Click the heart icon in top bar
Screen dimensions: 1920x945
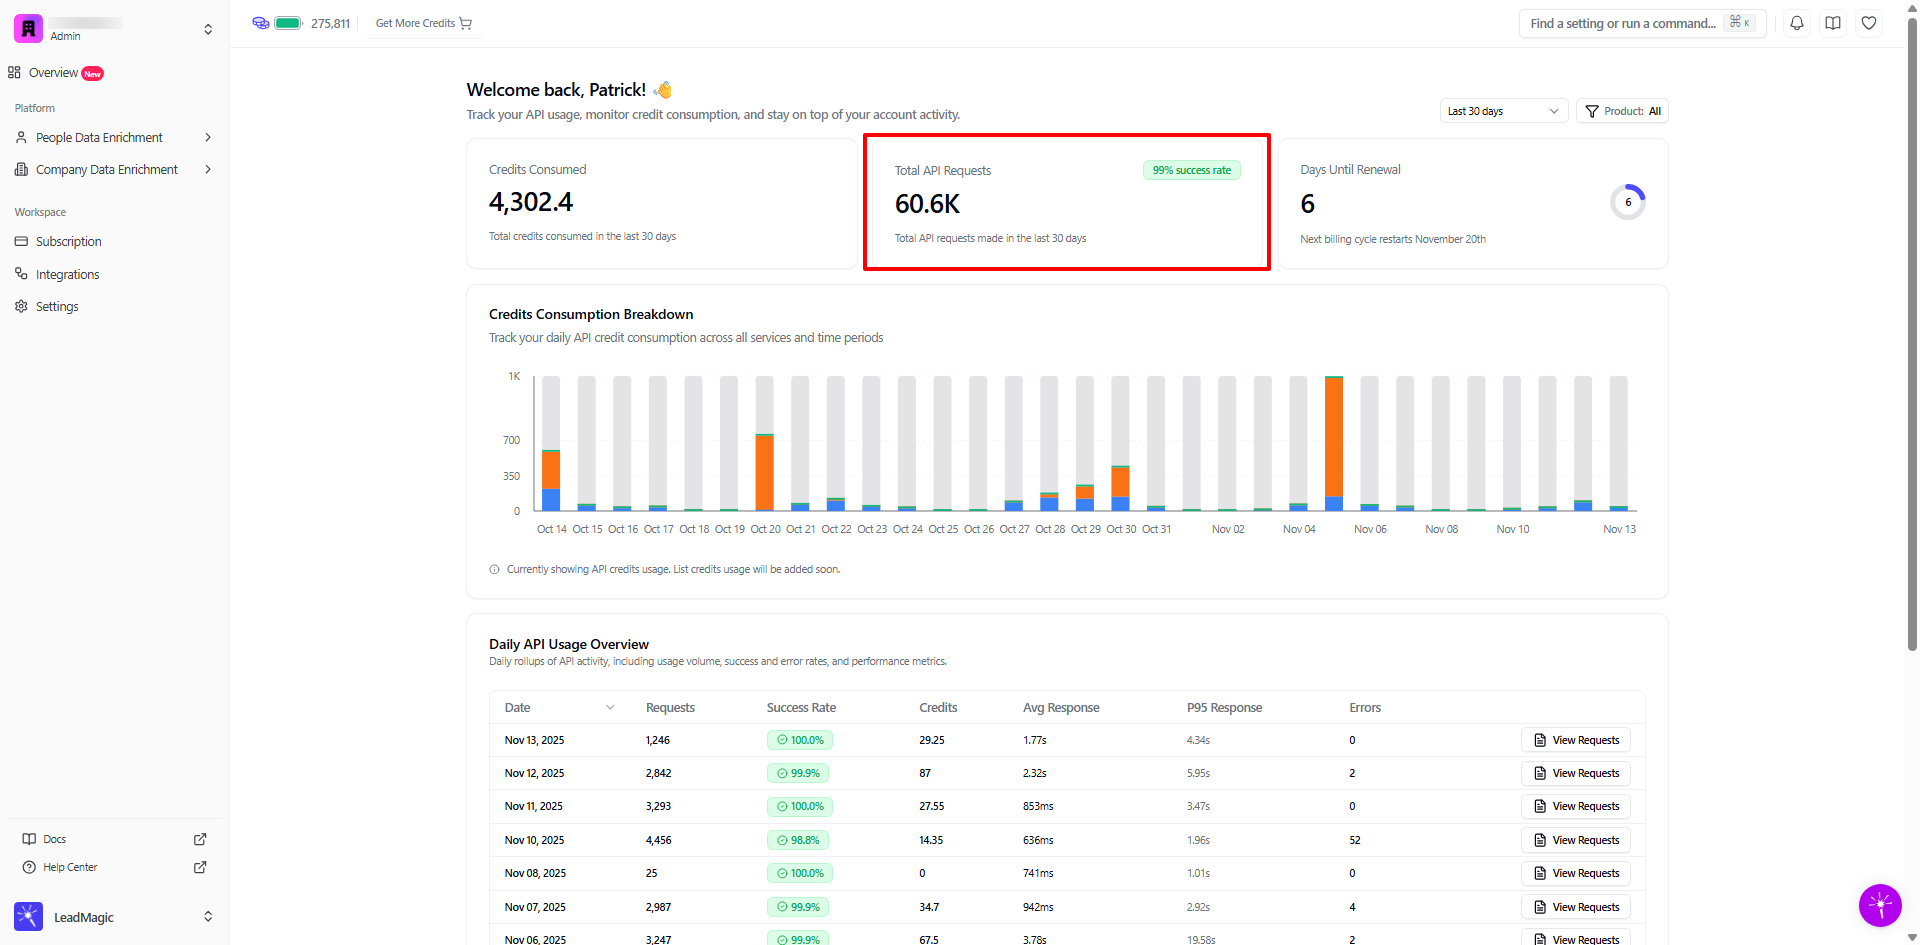(x=1869, y=23)
